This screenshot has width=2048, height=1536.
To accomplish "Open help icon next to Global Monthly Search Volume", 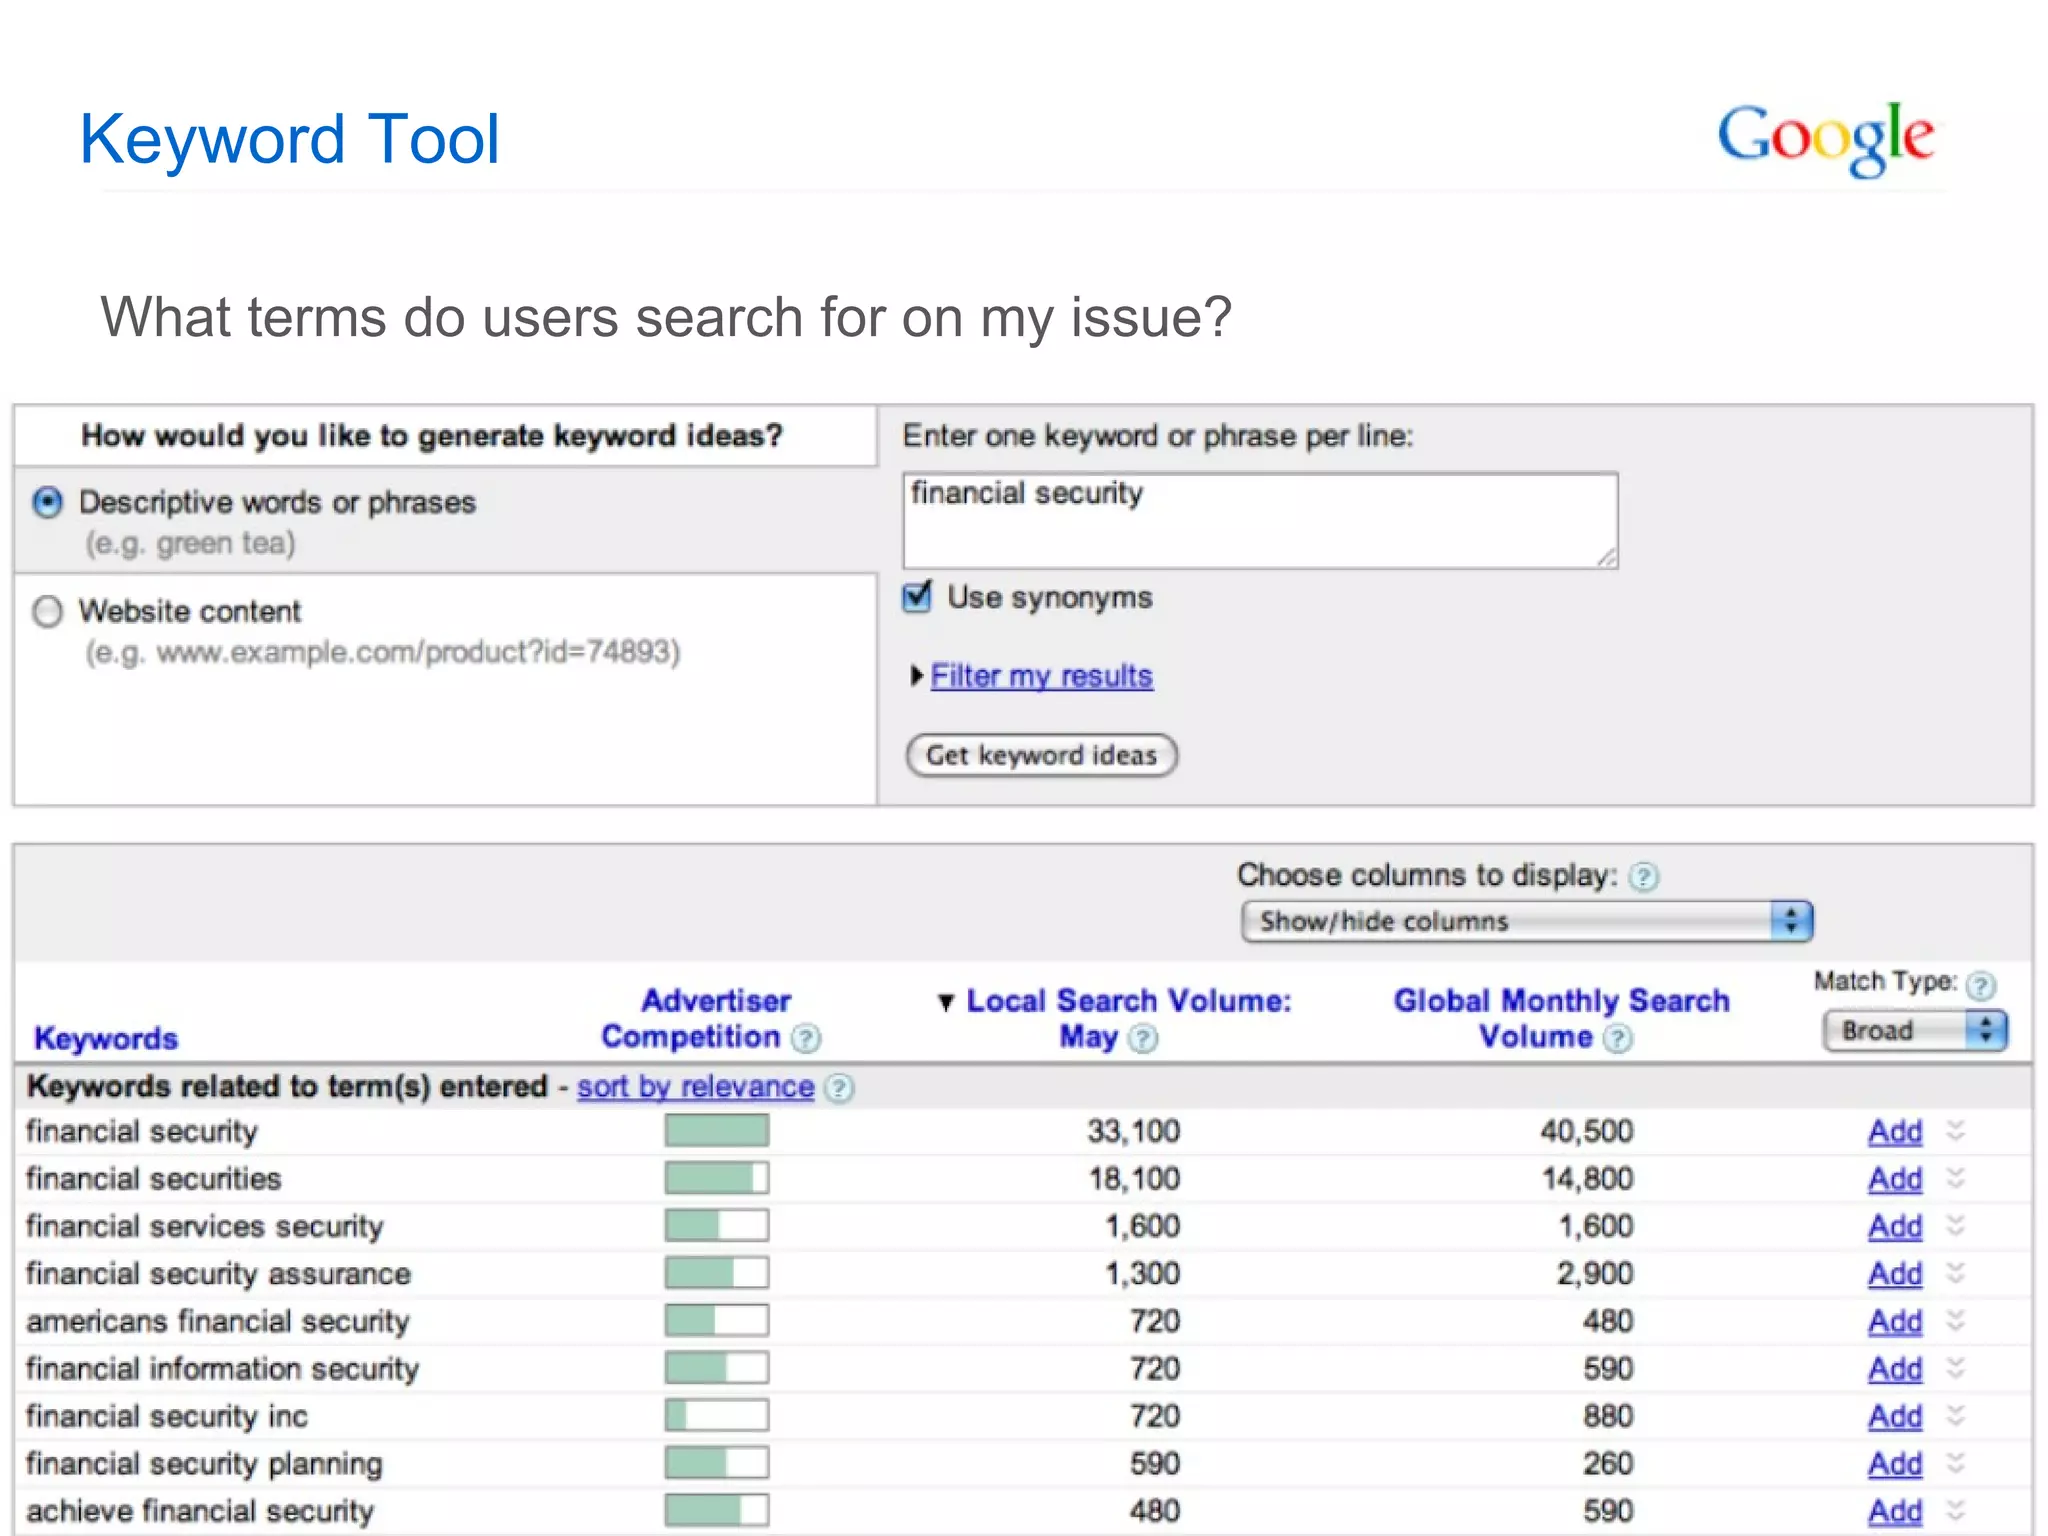I will pyautogui.click(x=1618, y=1039).
